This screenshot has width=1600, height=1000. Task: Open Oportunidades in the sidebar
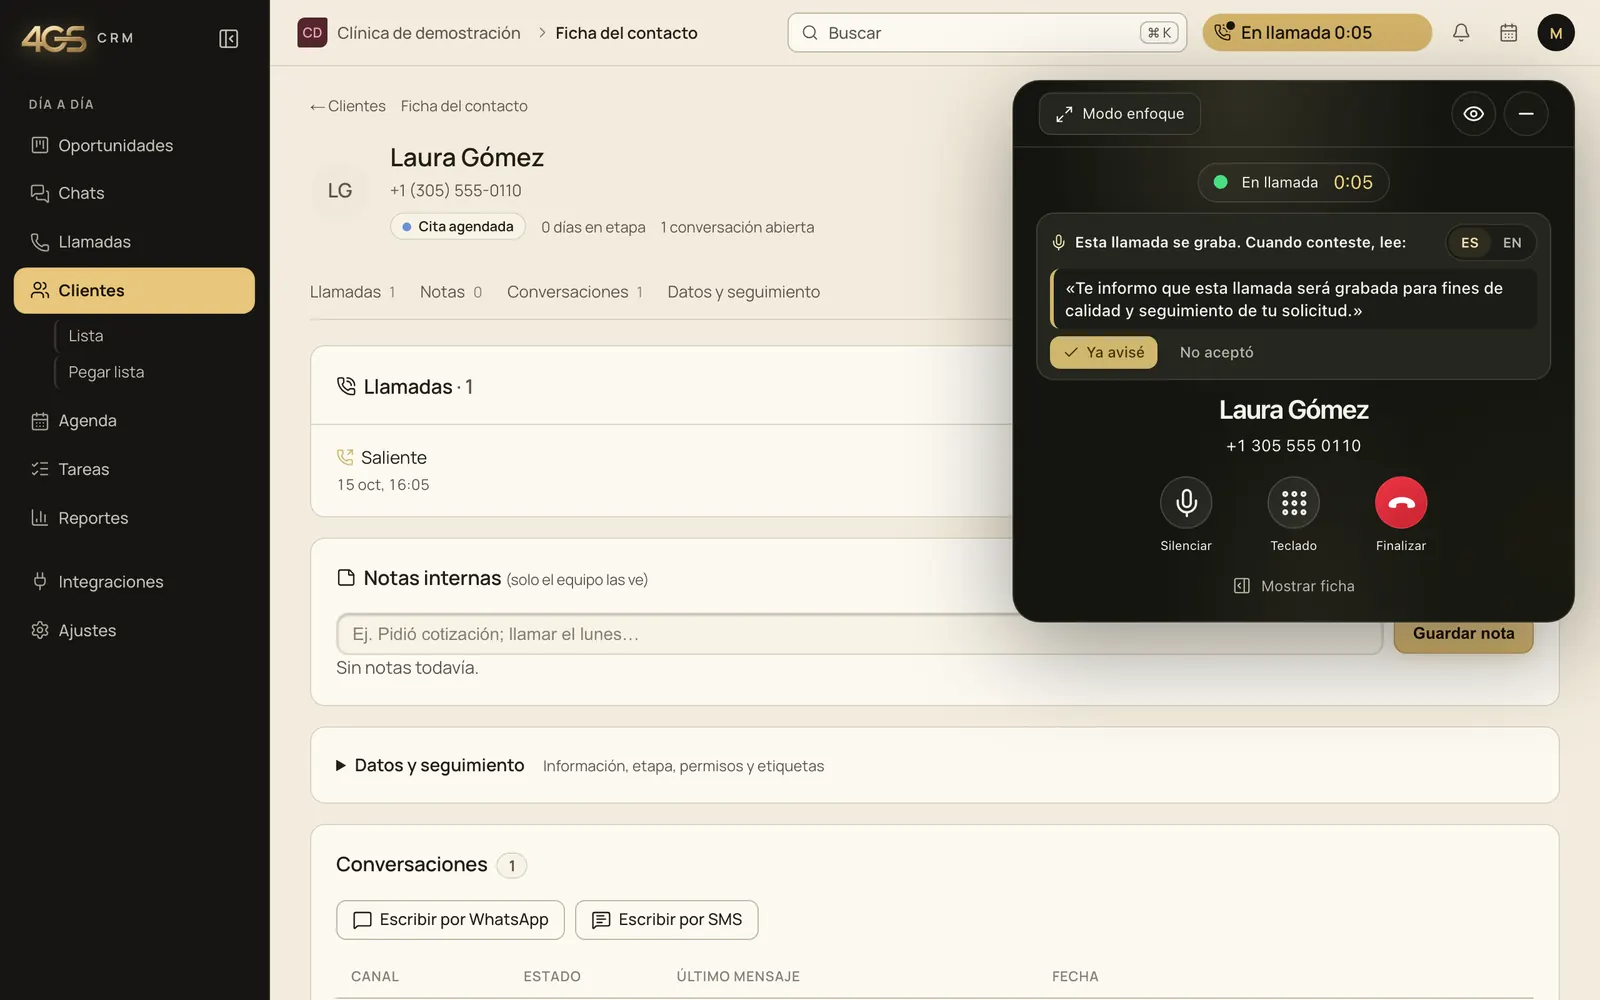(x=134, y=145)
